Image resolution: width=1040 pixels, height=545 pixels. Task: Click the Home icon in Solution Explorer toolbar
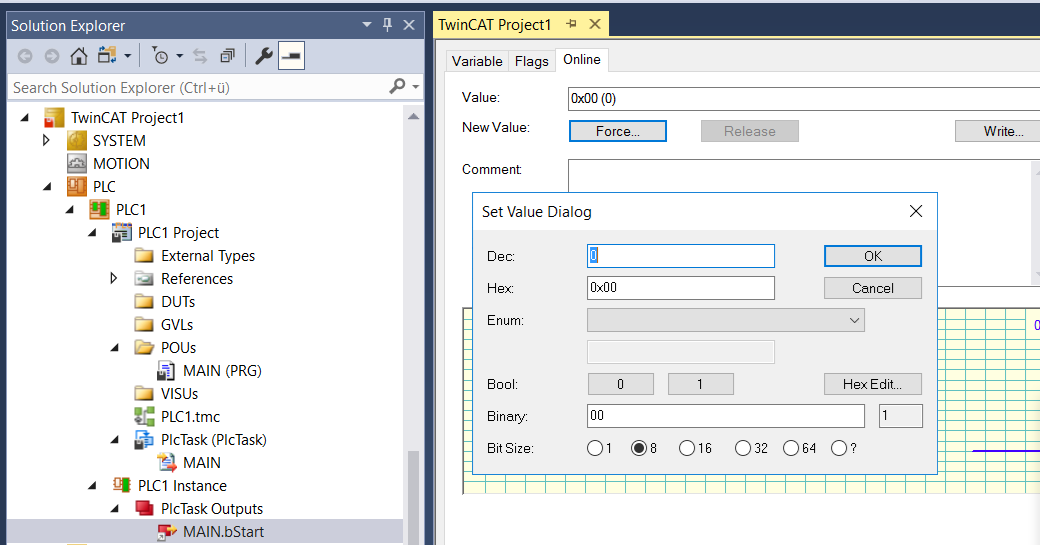78,56
